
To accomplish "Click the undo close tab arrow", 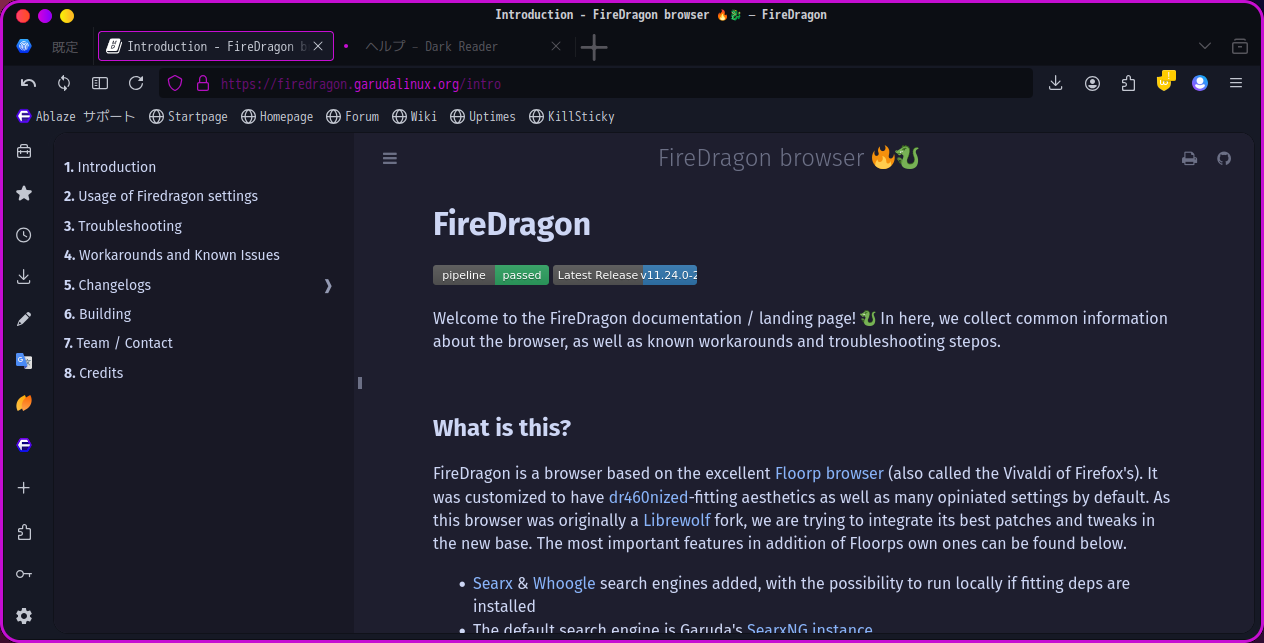I will (28, 83).
